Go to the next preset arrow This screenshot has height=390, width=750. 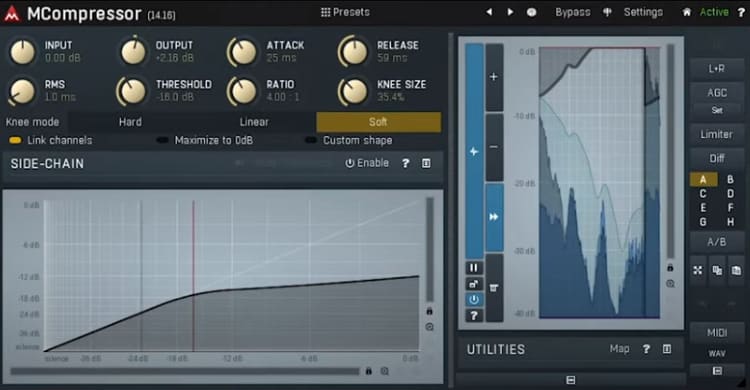point(510,12)
